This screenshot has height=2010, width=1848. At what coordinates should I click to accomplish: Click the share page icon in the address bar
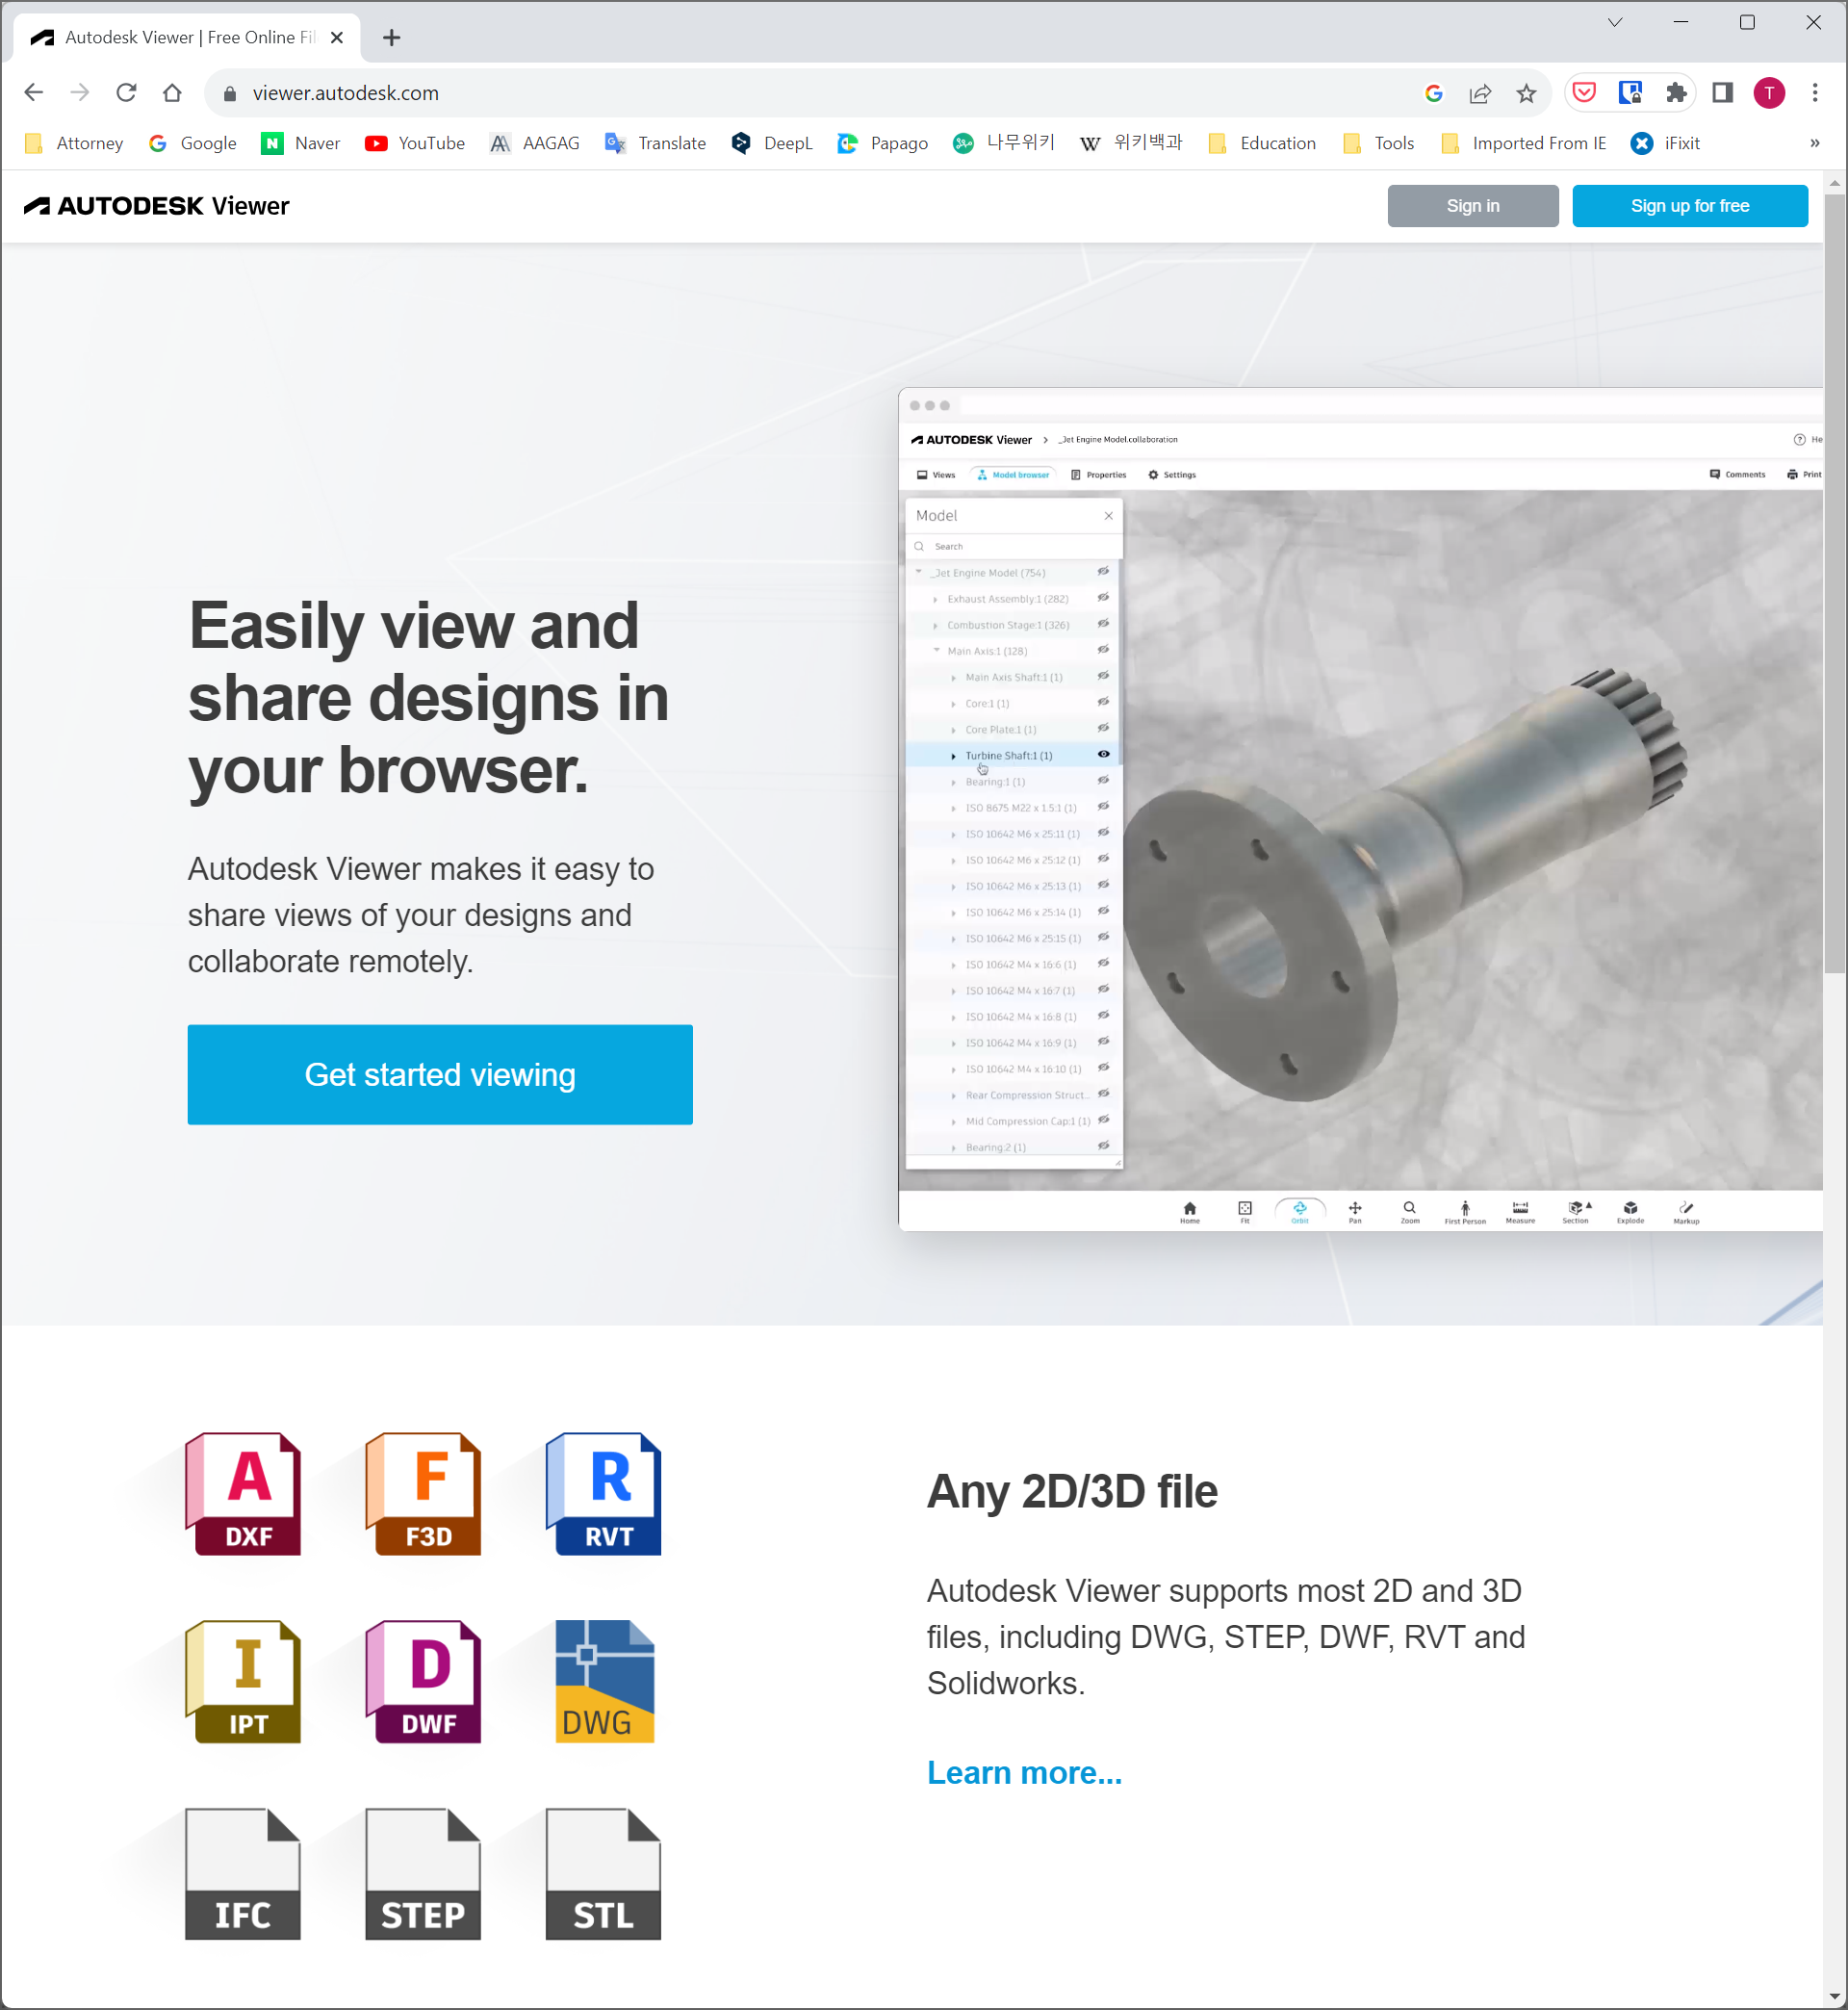[1480, 93]
